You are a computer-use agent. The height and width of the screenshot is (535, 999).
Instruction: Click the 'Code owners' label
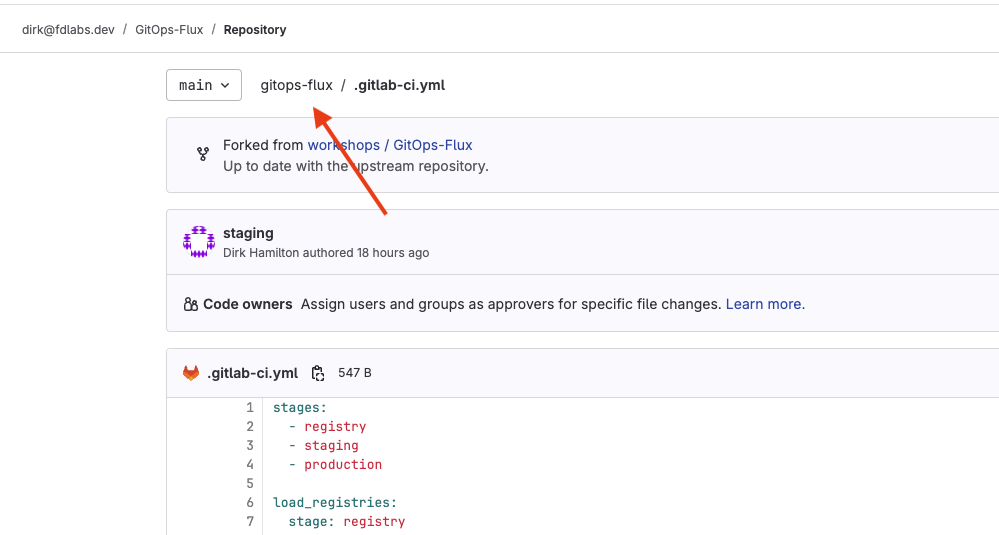coord(248,304)
